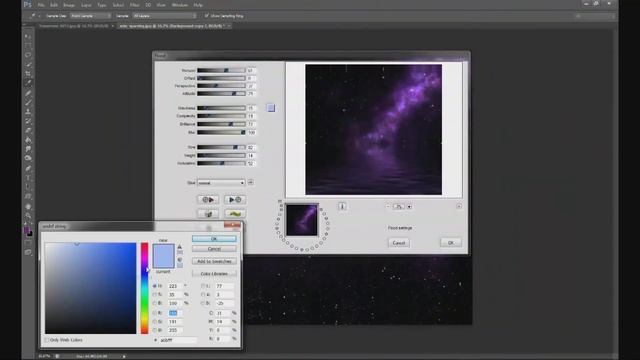The height and width of the screenshot is (360, 640).
Task: Click OK in the Flood dialog
Action: [451, 242]
